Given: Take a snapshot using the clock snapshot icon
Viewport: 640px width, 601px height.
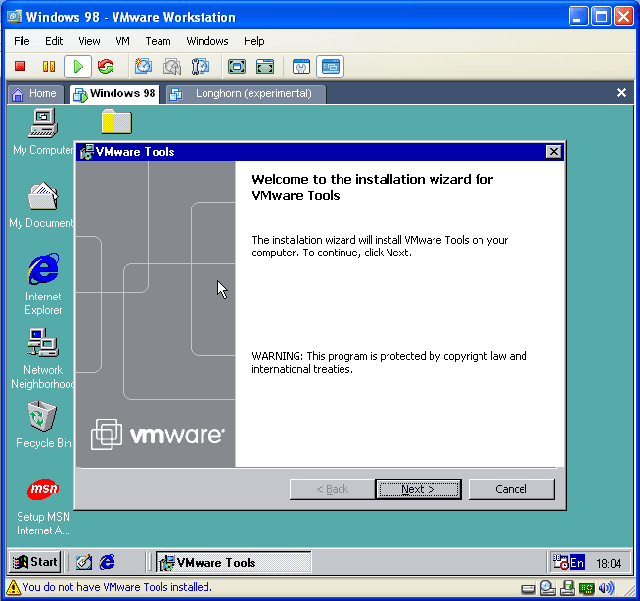Looking at the screenshot, I should pos(143,67).
